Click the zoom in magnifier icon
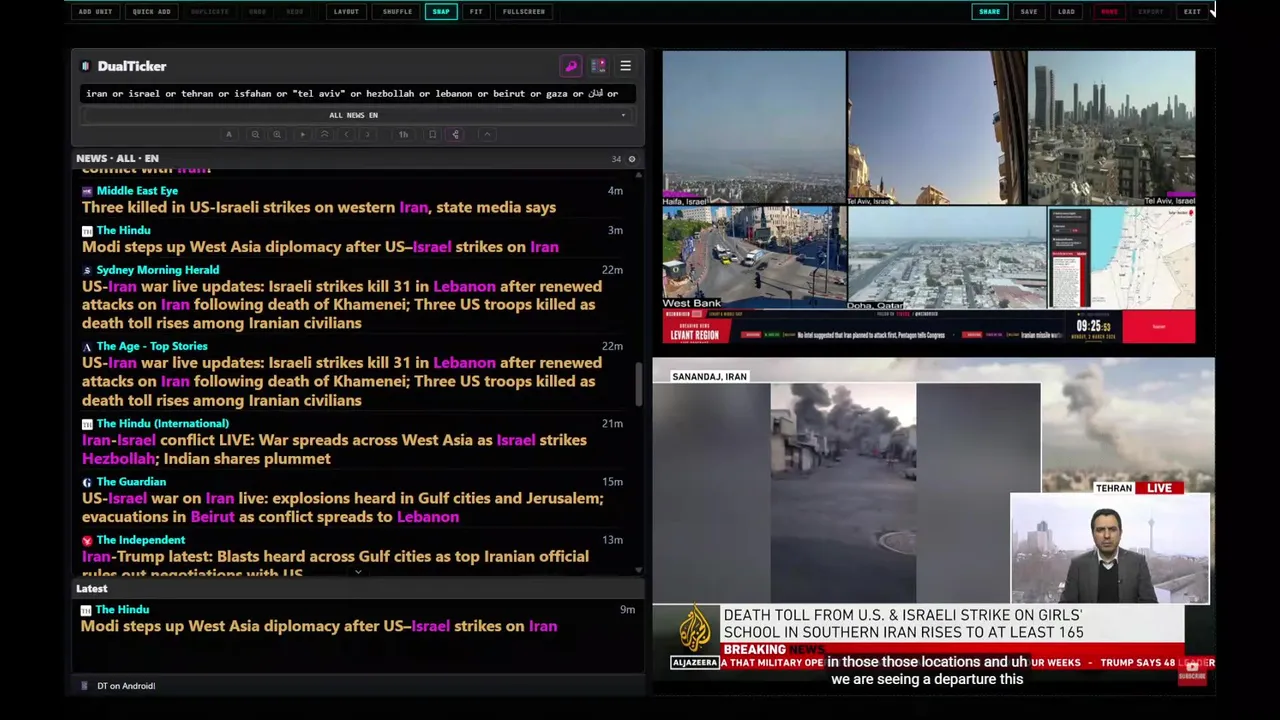 coord(277,134)
